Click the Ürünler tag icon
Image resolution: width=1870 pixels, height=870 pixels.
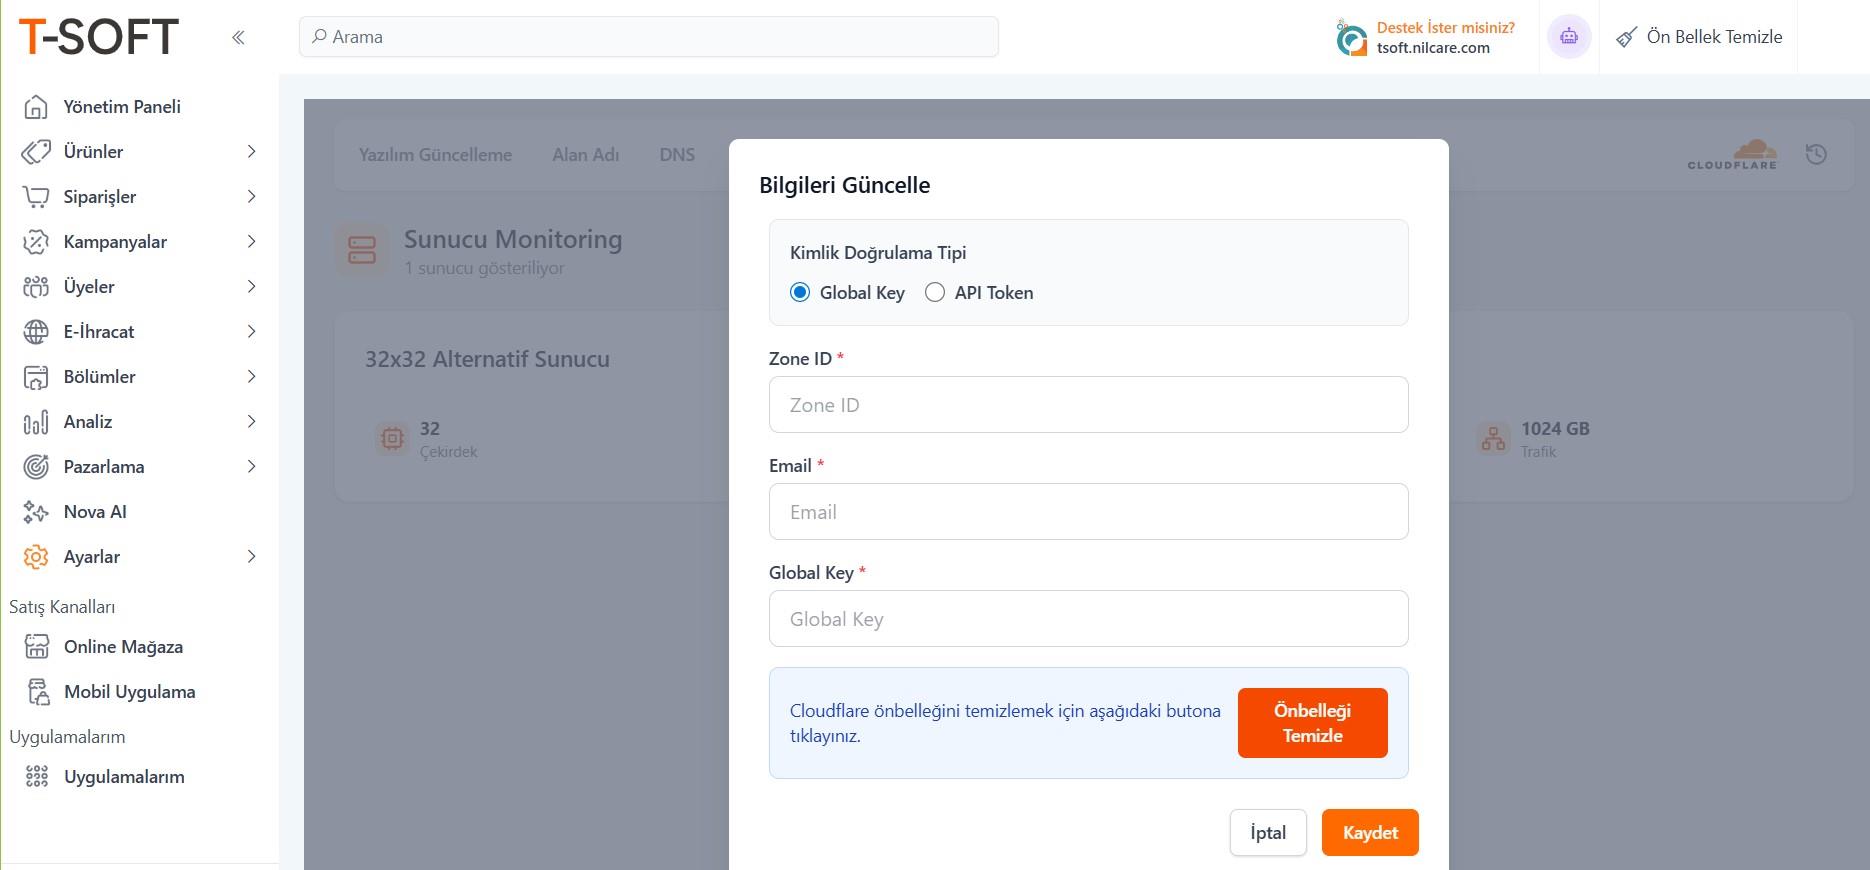pos(36,152)
